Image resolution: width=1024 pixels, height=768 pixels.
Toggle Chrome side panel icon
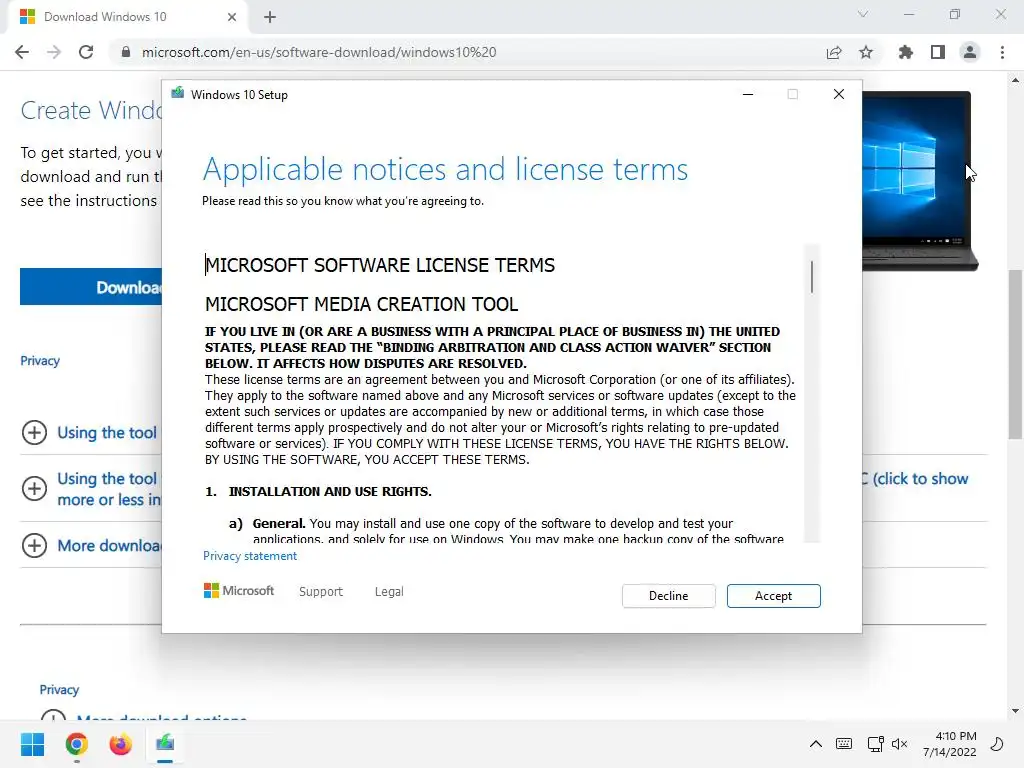[x=938, y=52]
